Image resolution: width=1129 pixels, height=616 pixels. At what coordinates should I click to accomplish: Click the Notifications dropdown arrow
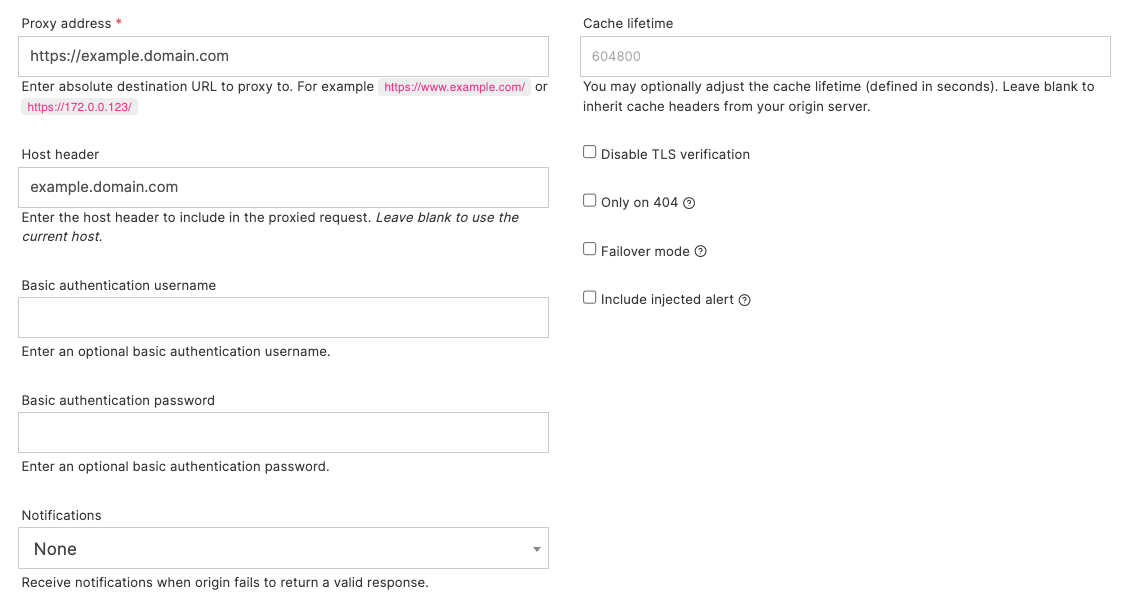(536, 549)
